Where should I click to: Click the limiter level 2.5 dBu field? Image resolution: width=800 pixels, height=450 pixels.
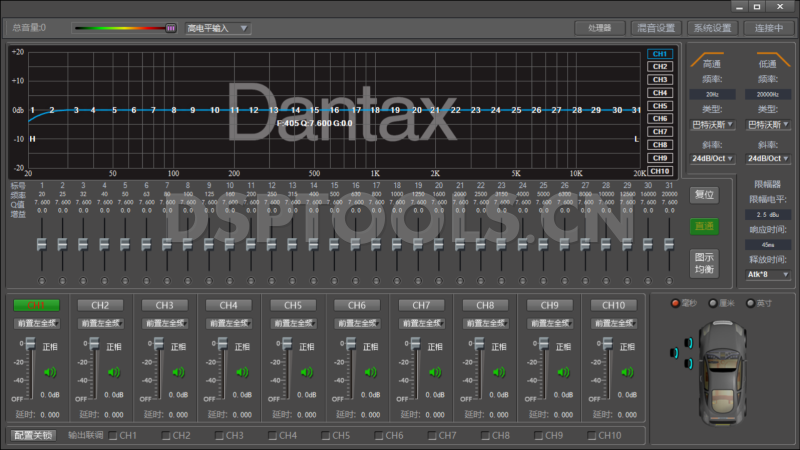click(x=768, y=215)
